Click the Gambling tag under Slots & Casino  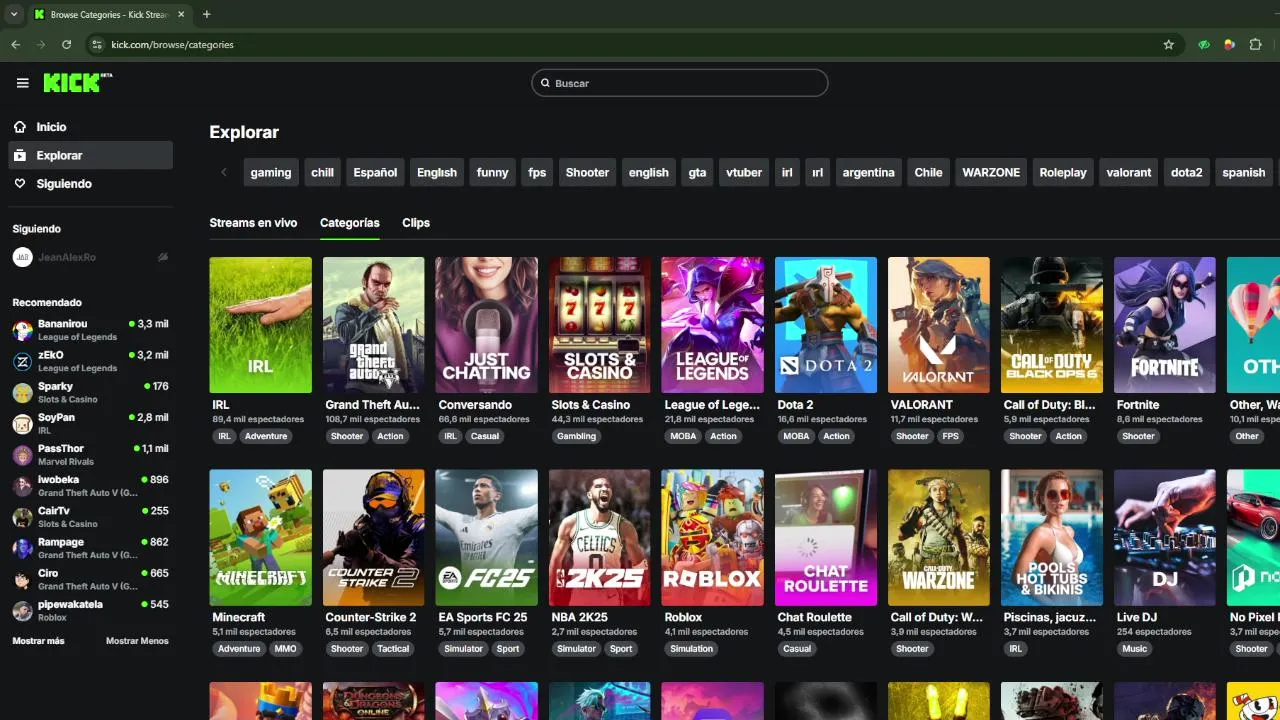(x=576, y=436)
